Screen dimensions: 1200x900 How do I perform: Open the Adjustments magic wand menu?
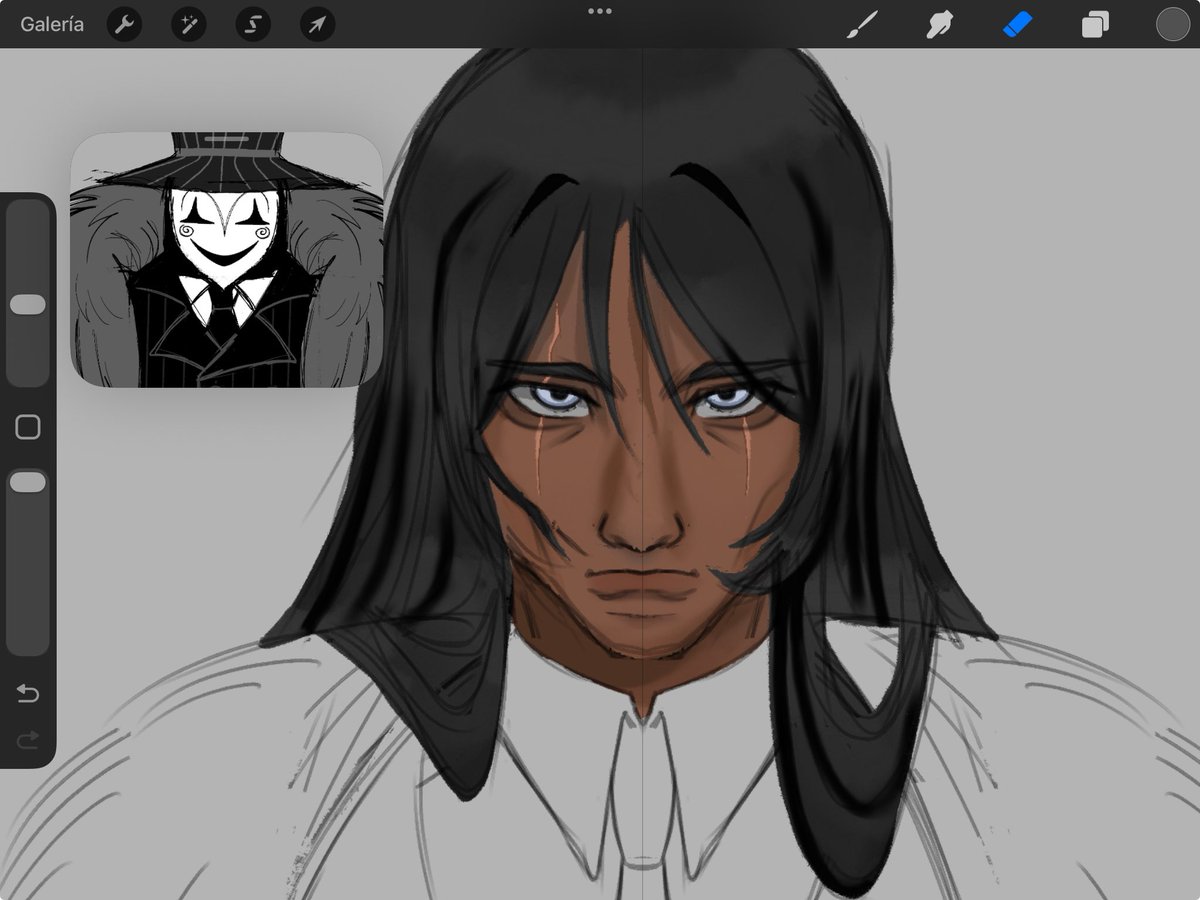pos(188,24)
